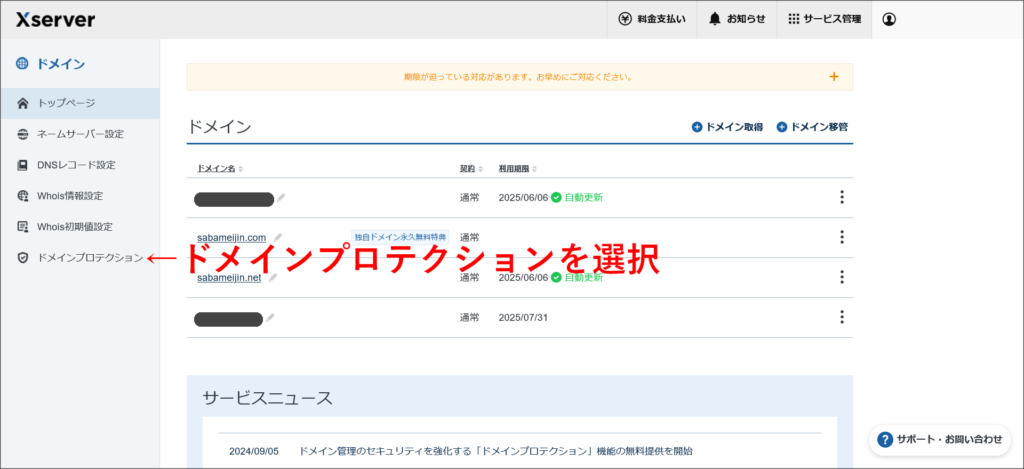
Task: Open three-dot menu for 2025/07/31 row
Action: pos(842,317)
